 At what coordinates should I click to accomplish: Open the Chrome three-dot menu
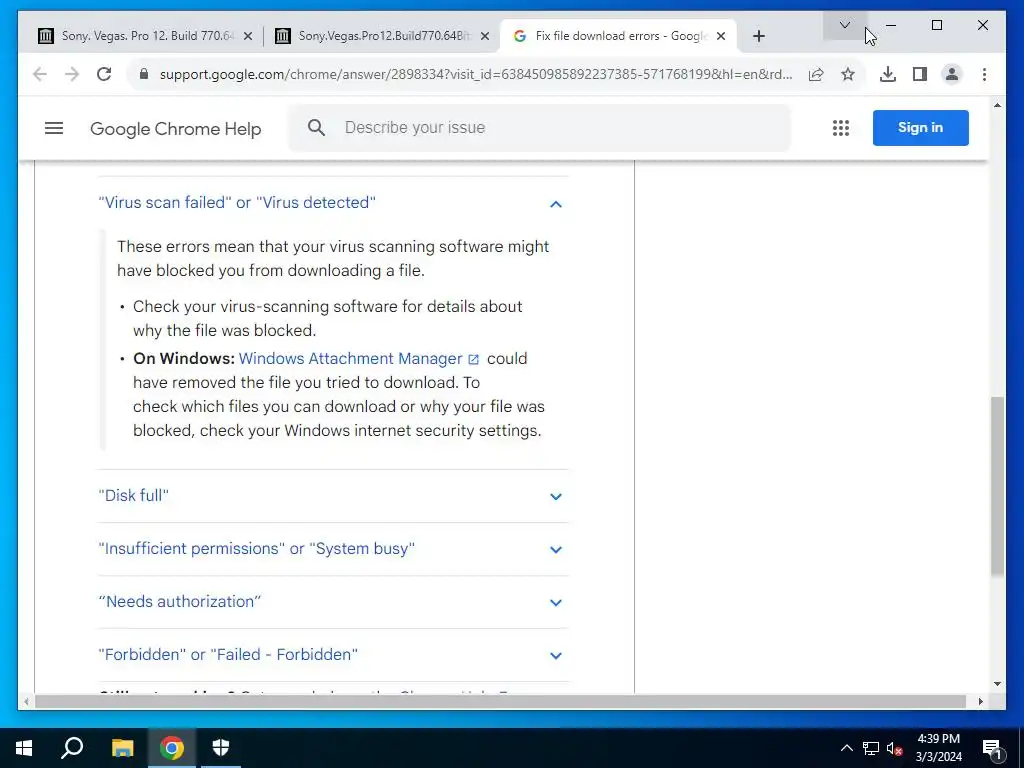984,74
